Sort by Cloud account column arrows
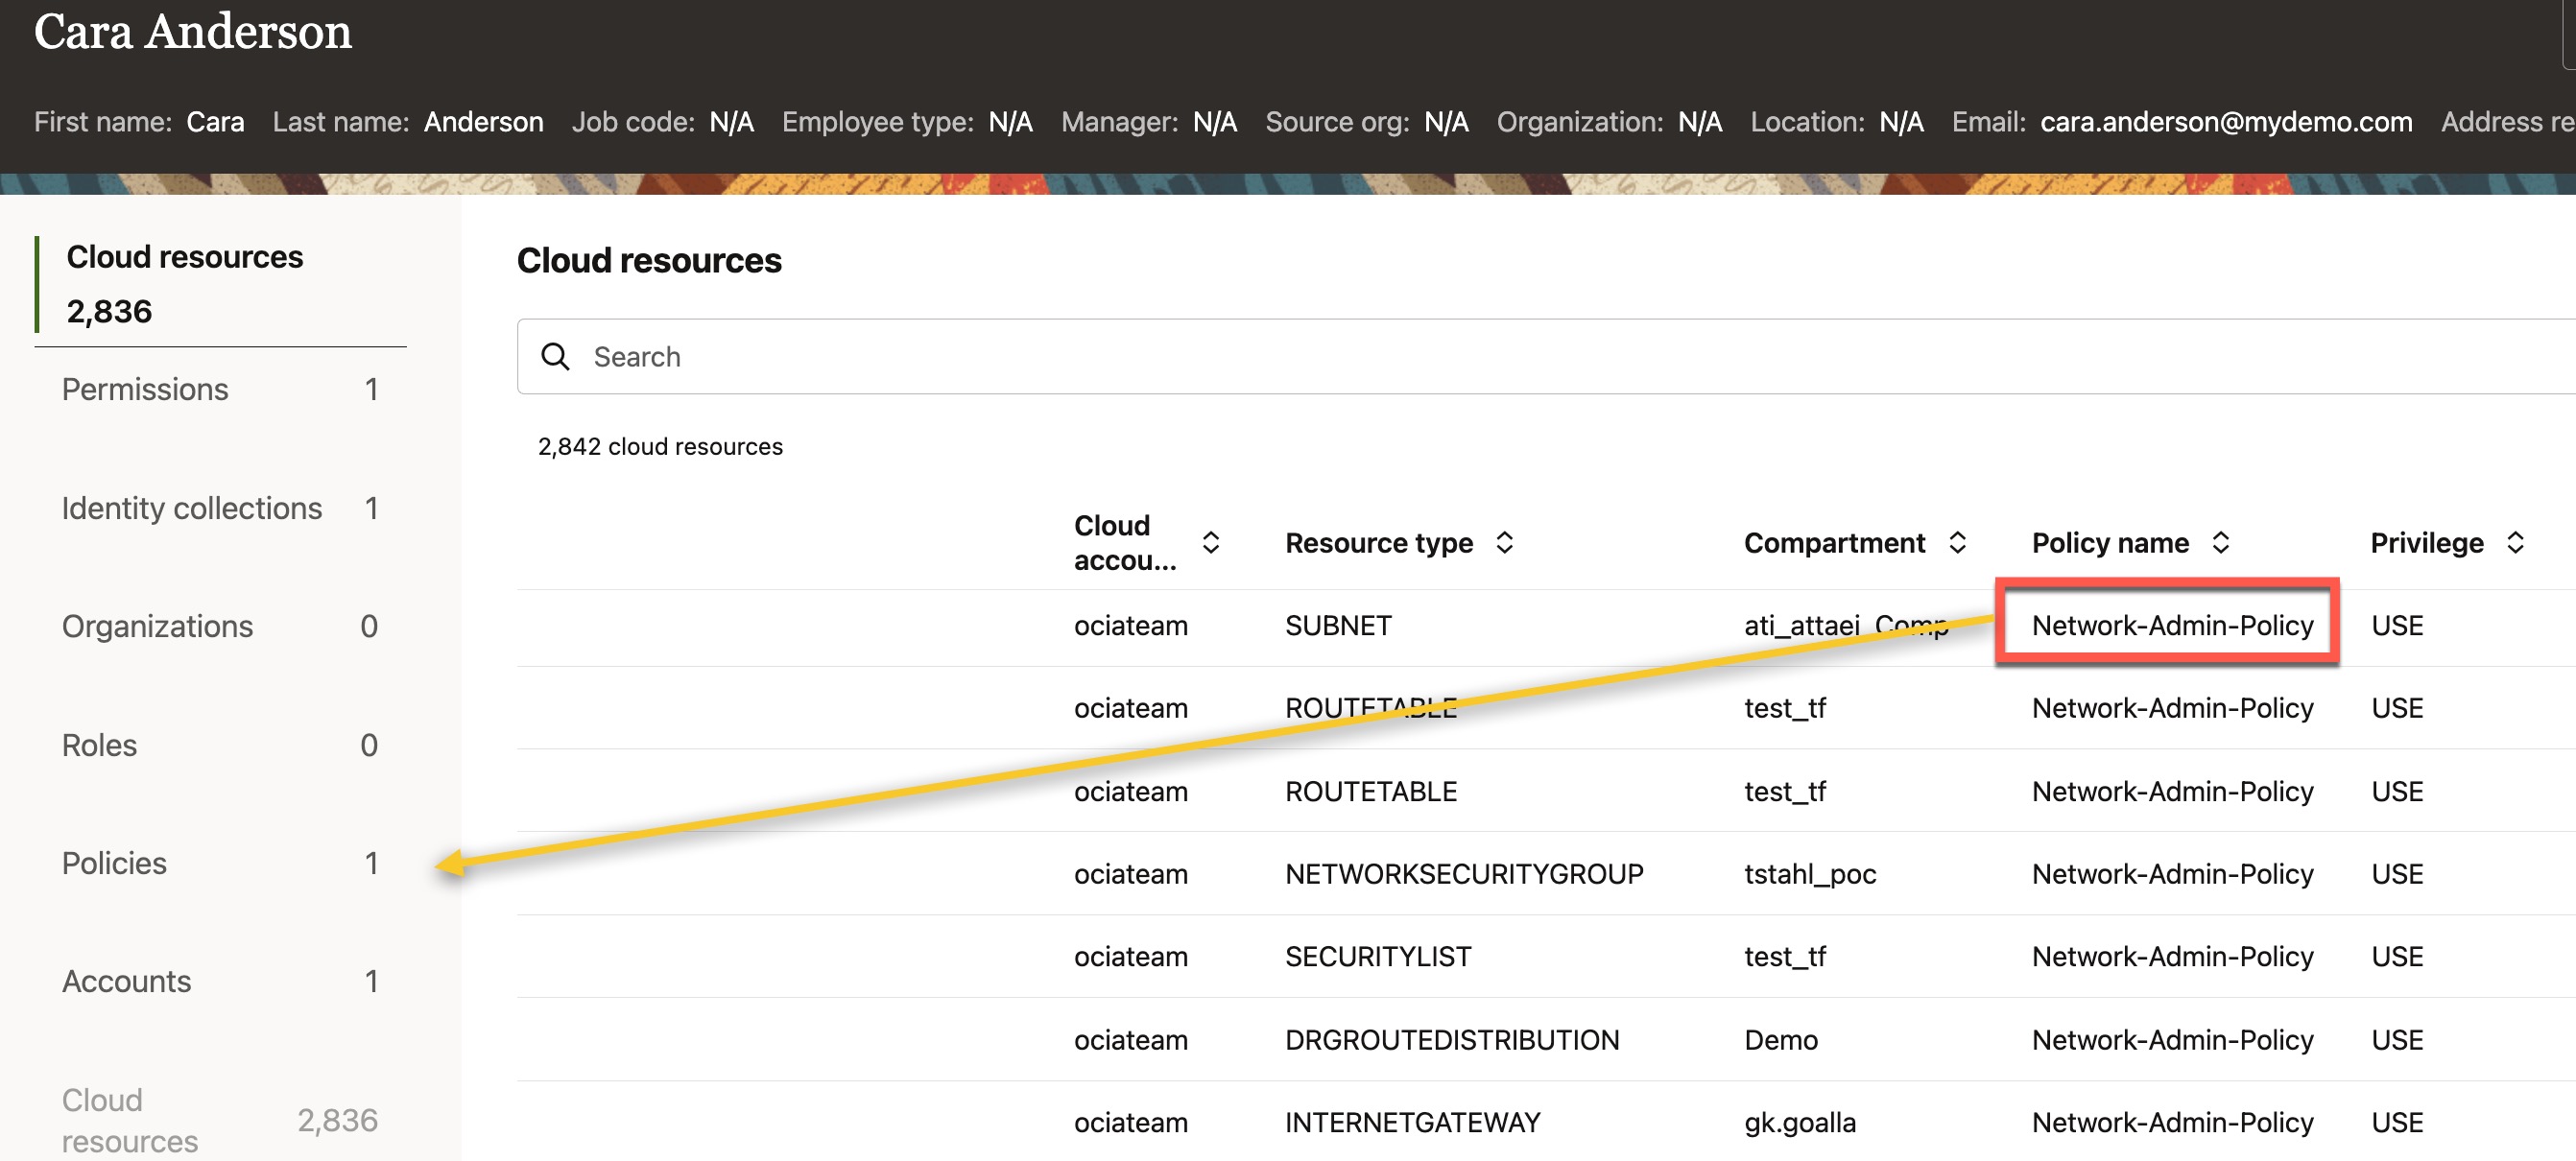 click(x=1210, y=543)
